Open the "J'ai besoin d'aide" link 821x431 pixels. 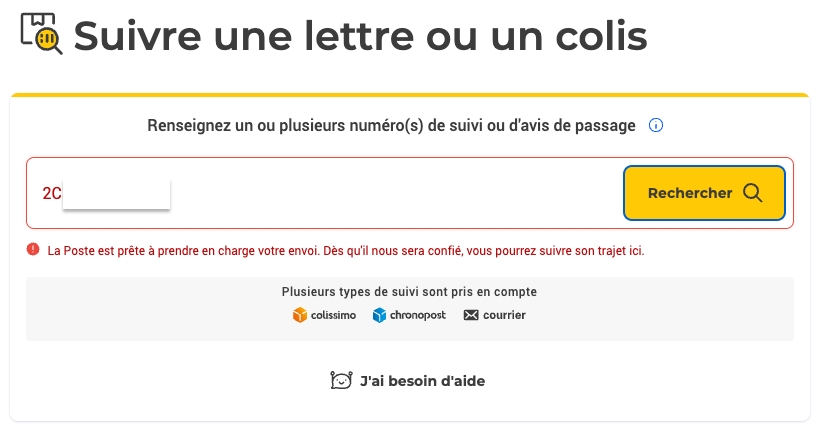pyautogui.click(x=422, y=381)
